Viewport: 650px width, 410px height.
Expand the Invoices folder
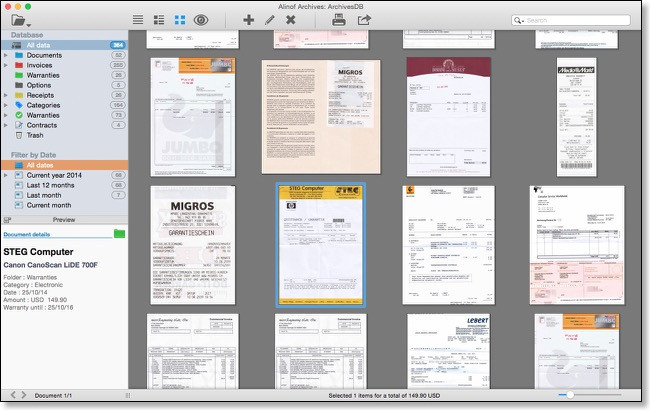coord(6,65)
